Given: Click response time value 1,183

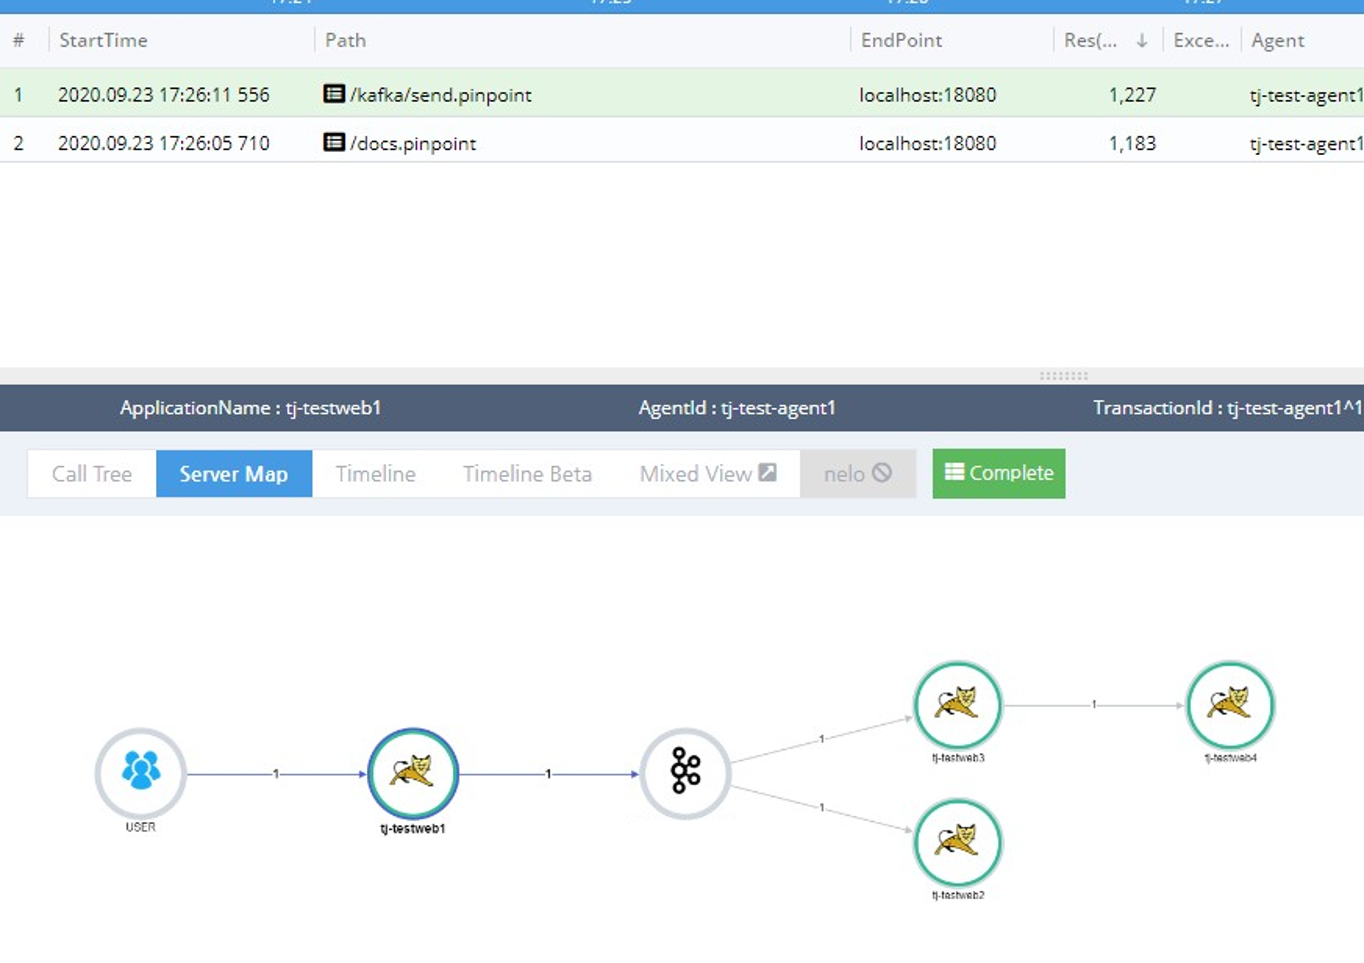Looking at the screenshot, I should (x=1132, y=143).
